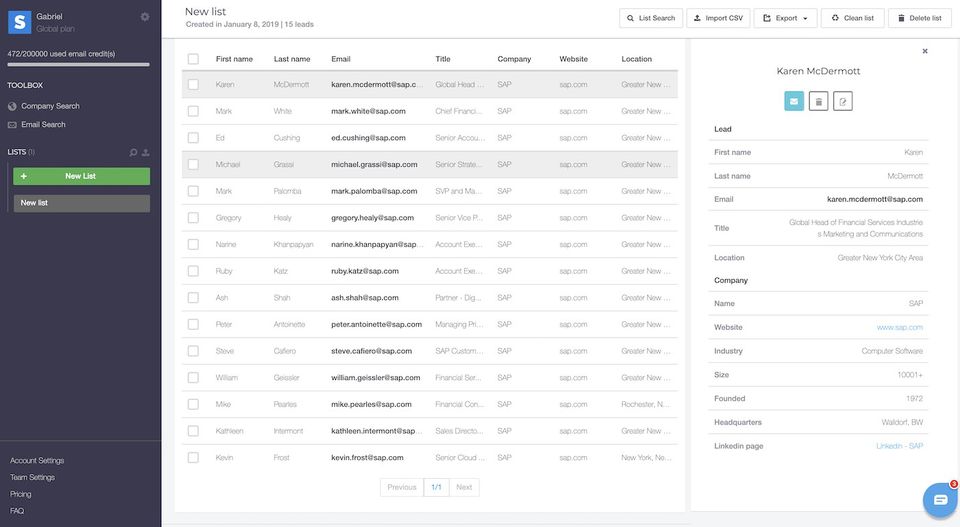Screen dimensions: 960x527
Task: Click email mark.white@sap.com
Action: [x=369, y=111]
